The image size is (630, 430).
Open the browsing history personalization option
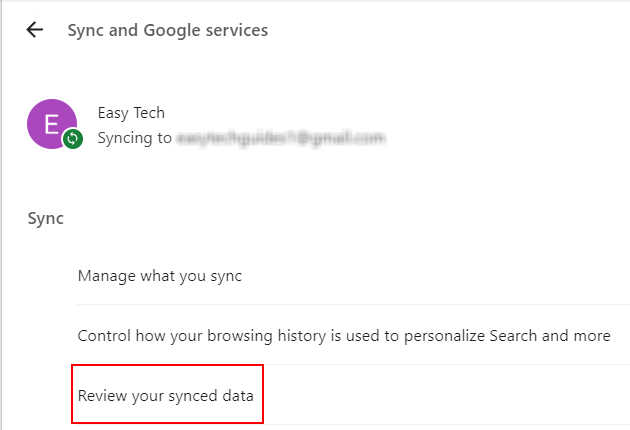click(x=343, y=336)
